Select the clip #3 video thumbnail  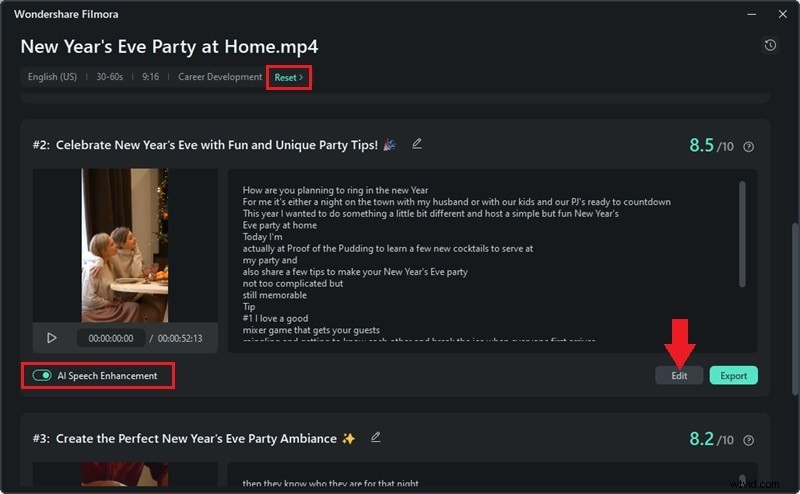tap(125, 477)
